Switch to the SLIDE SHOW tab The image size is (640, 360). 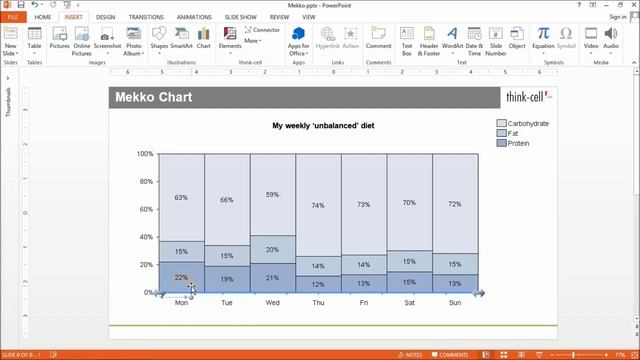pos(240,17)
